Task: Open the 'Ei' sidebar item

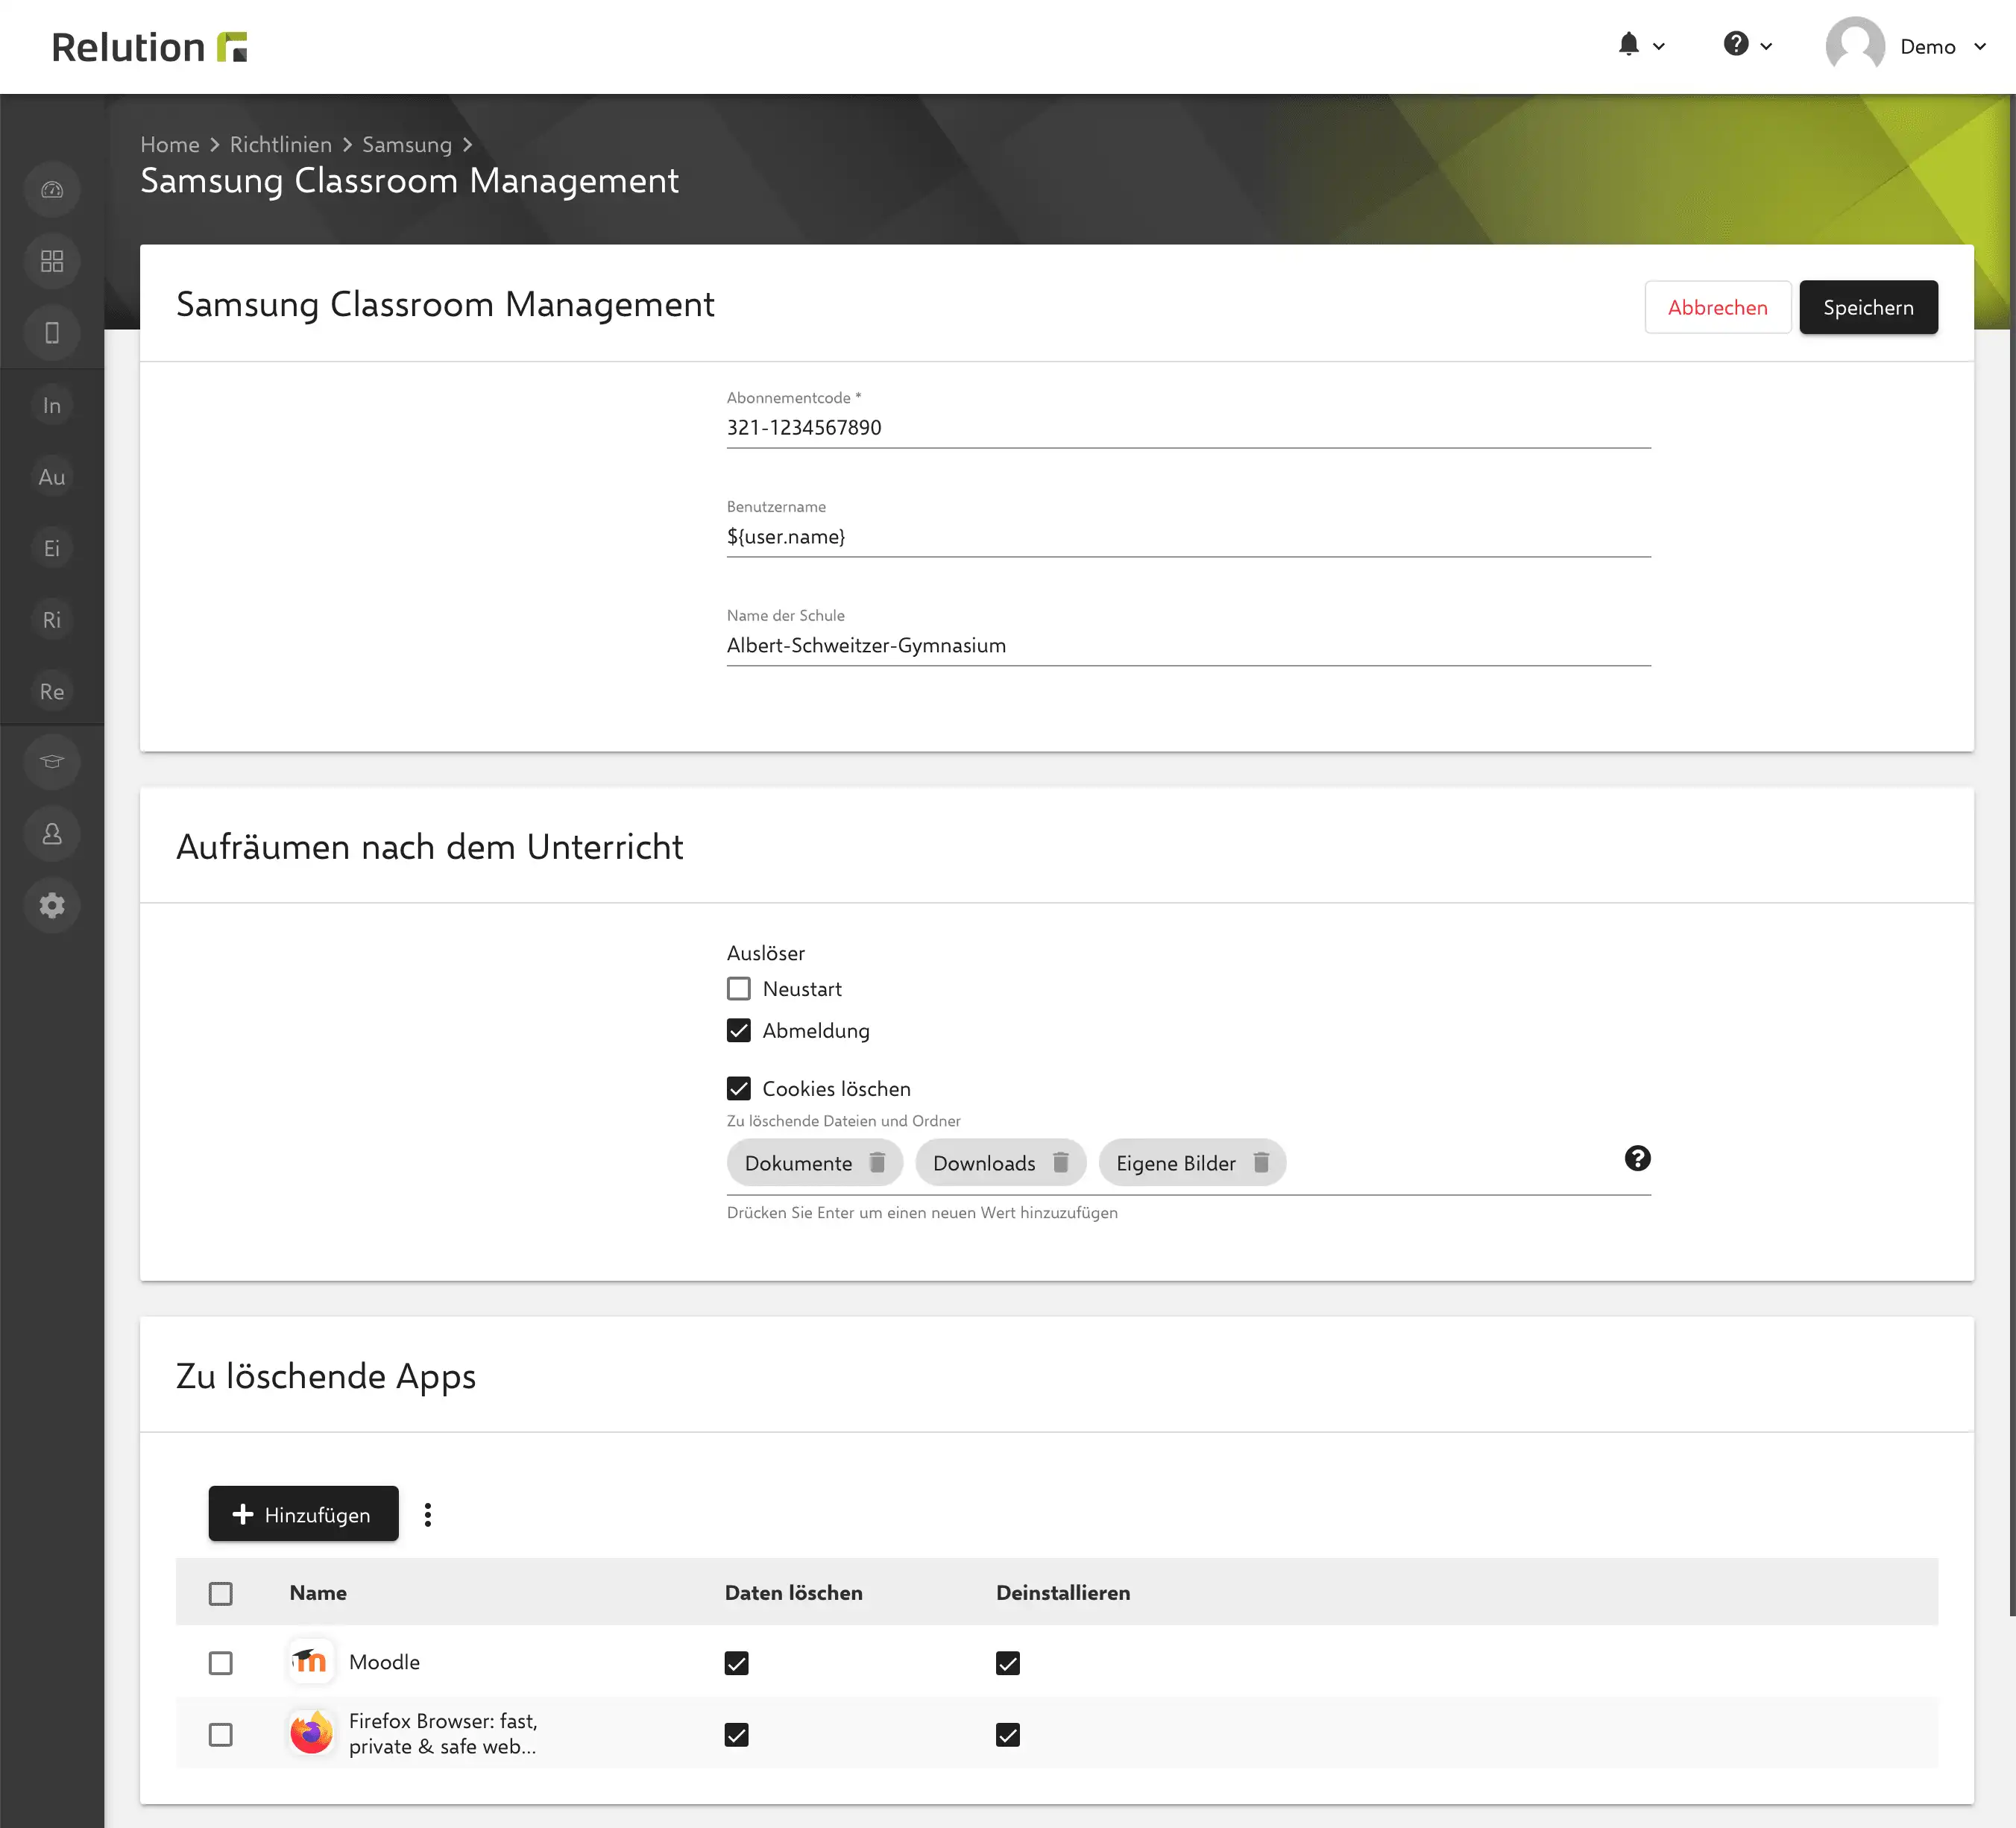Action: click(x=52, y=548)
